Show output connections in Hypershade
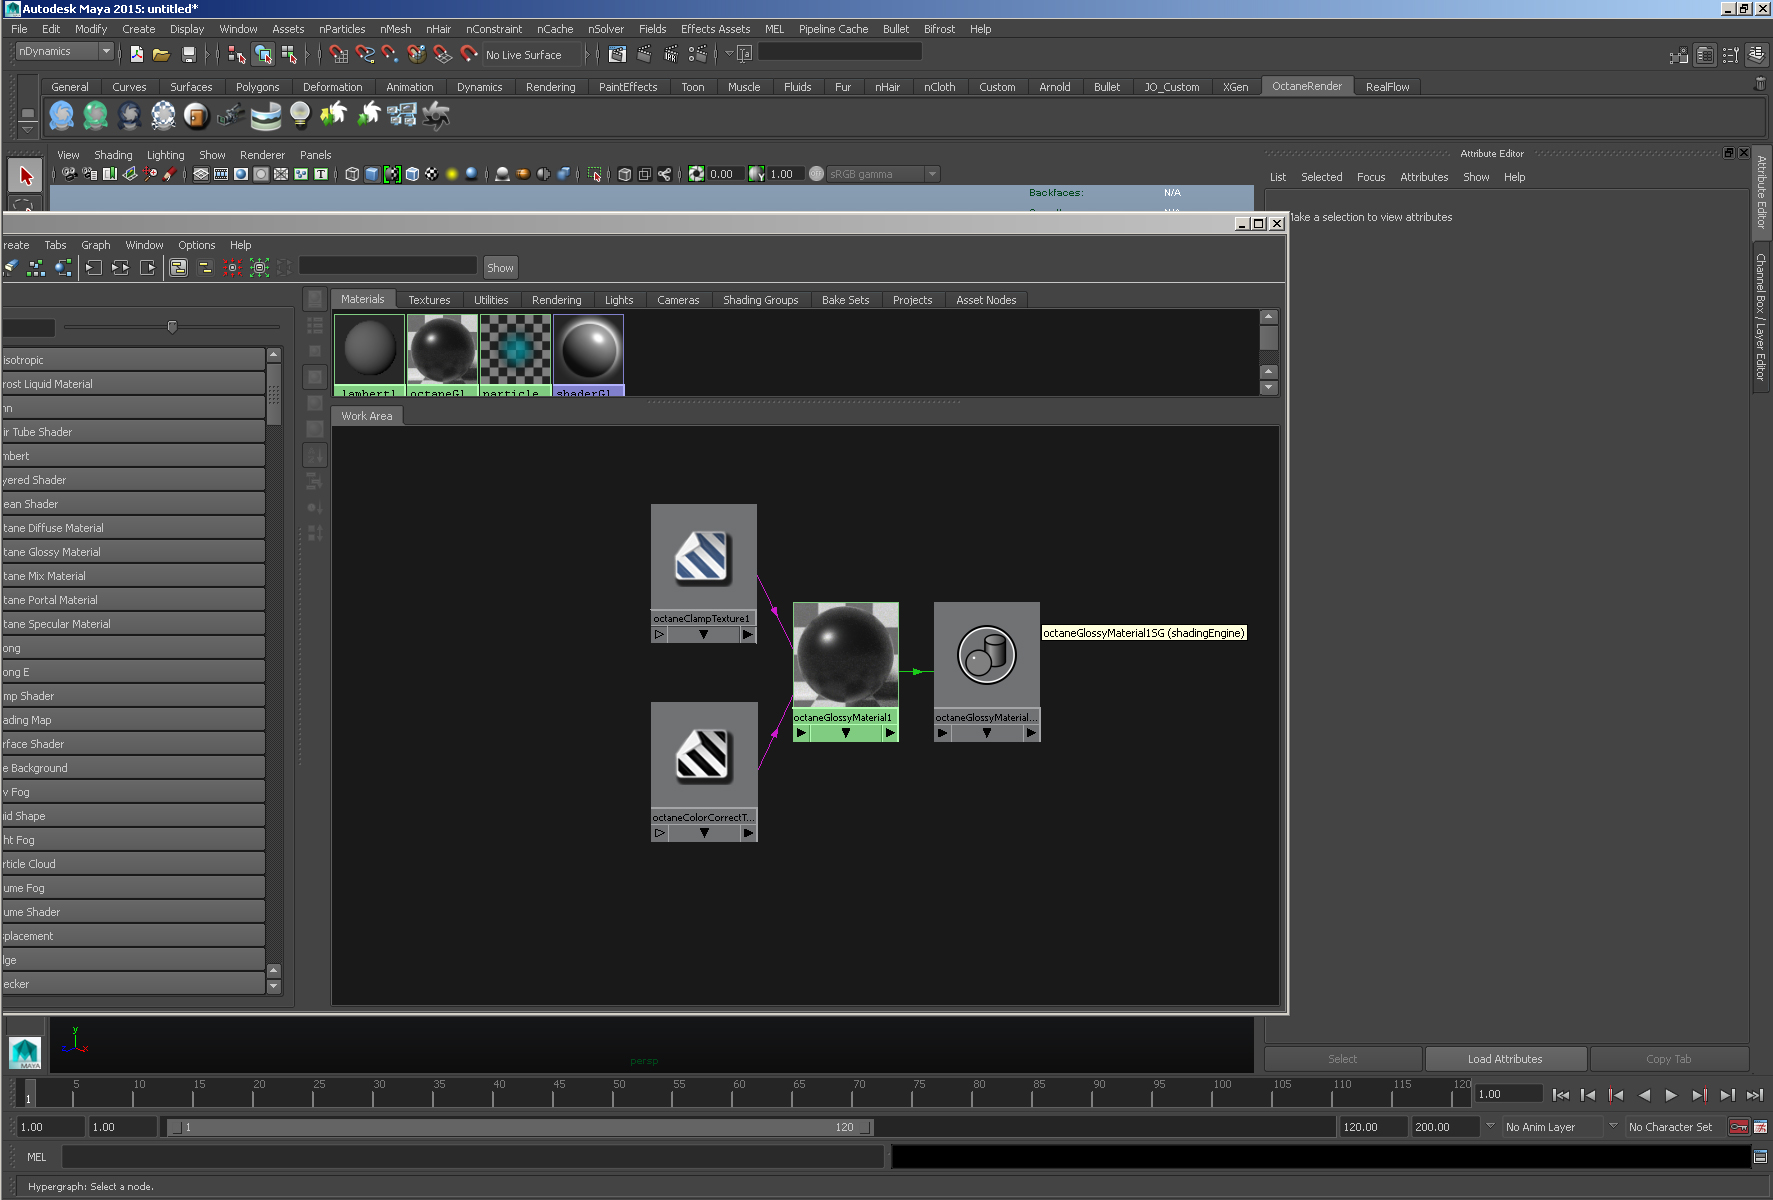This screenshot has height=1200, width=1773. [x=147, y=267]
